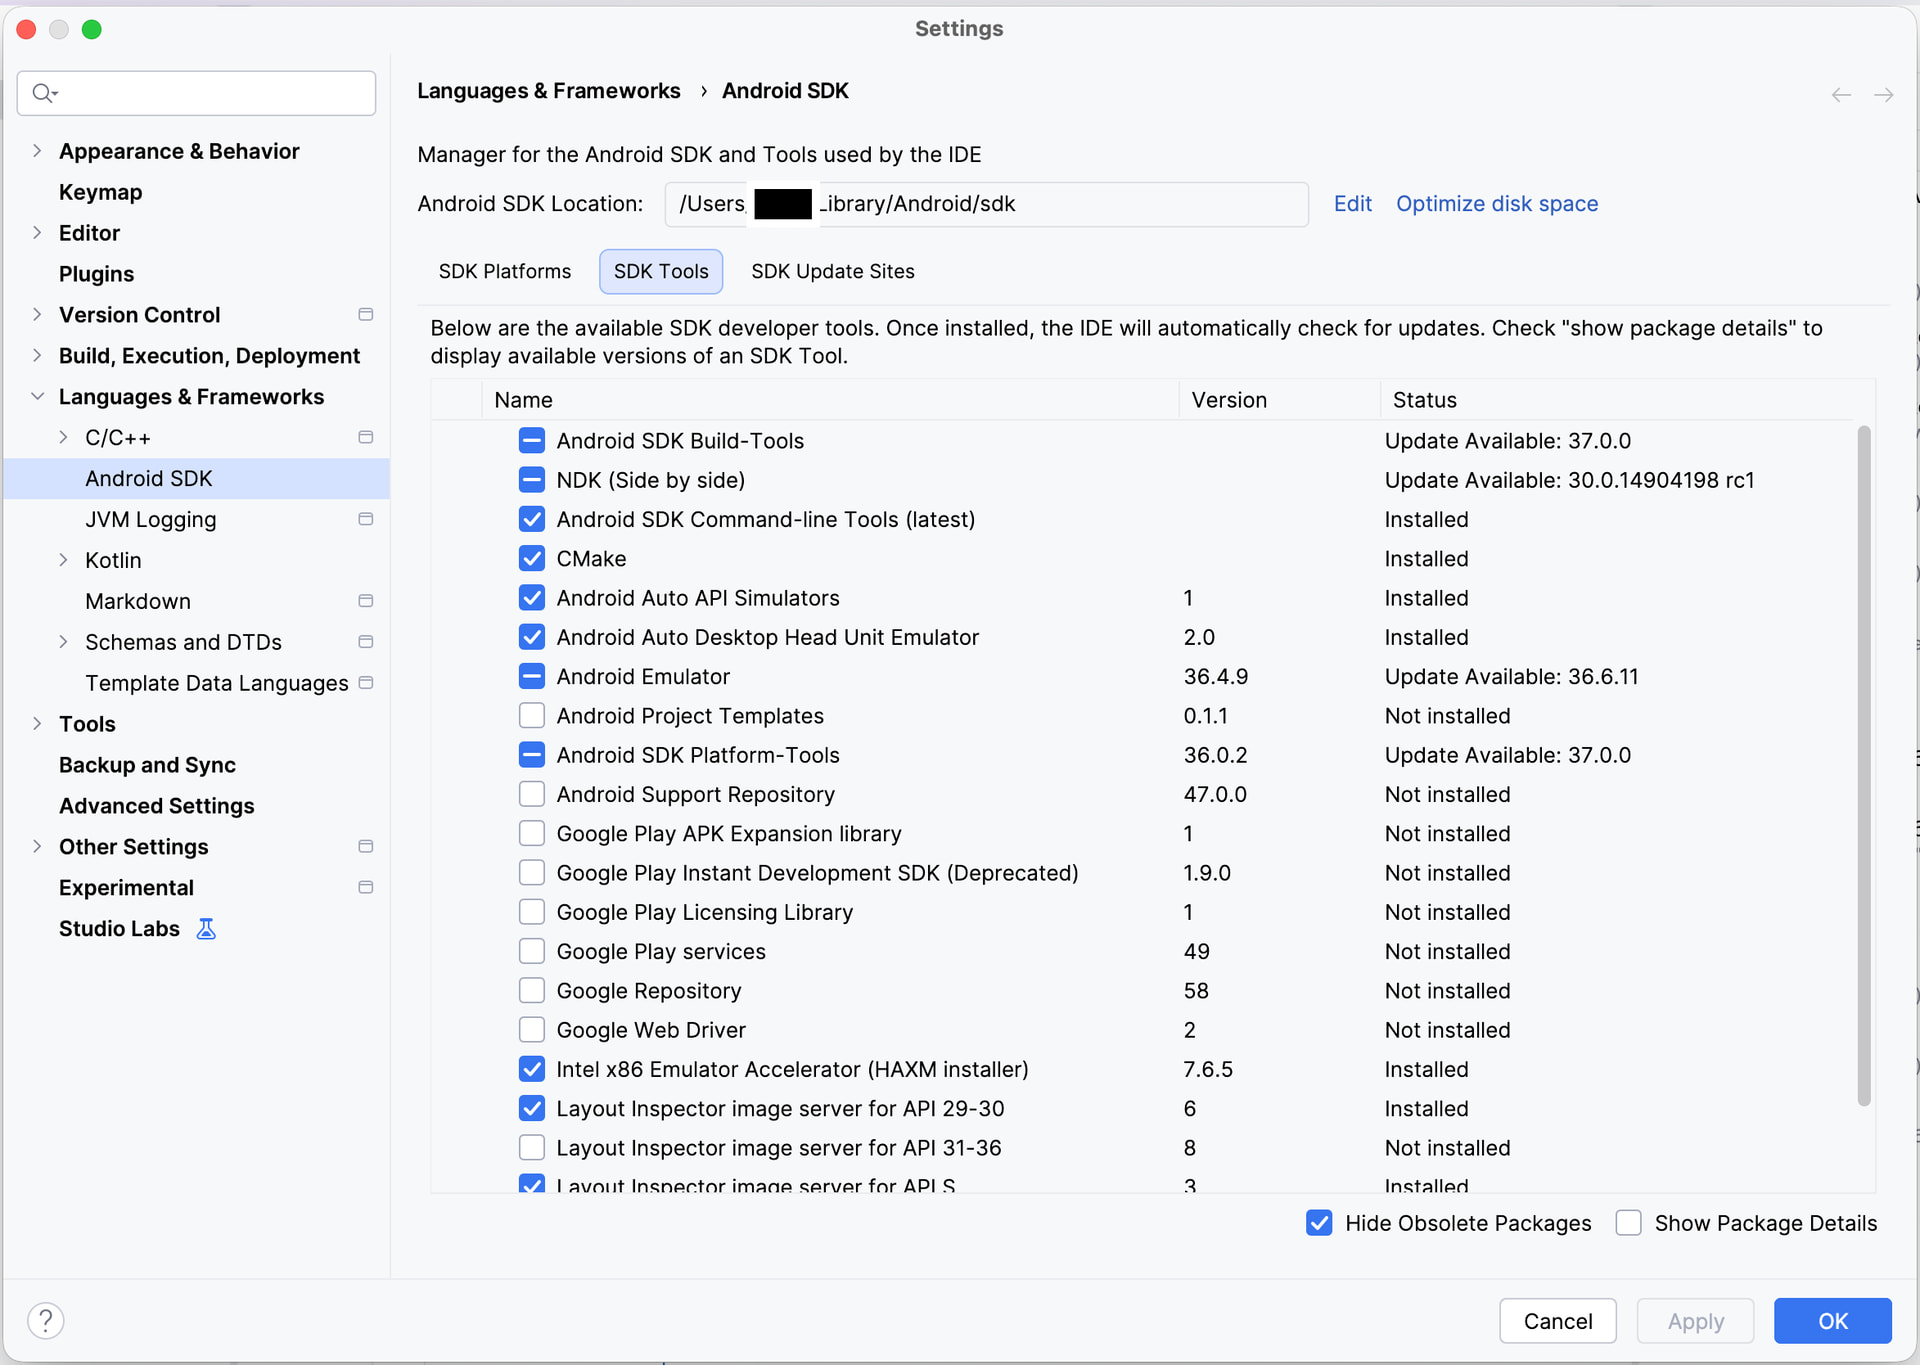Check Google Play Licensing Library
Image resolution: width=1920 pixels, height=1365 pixels.
[532, 912]
